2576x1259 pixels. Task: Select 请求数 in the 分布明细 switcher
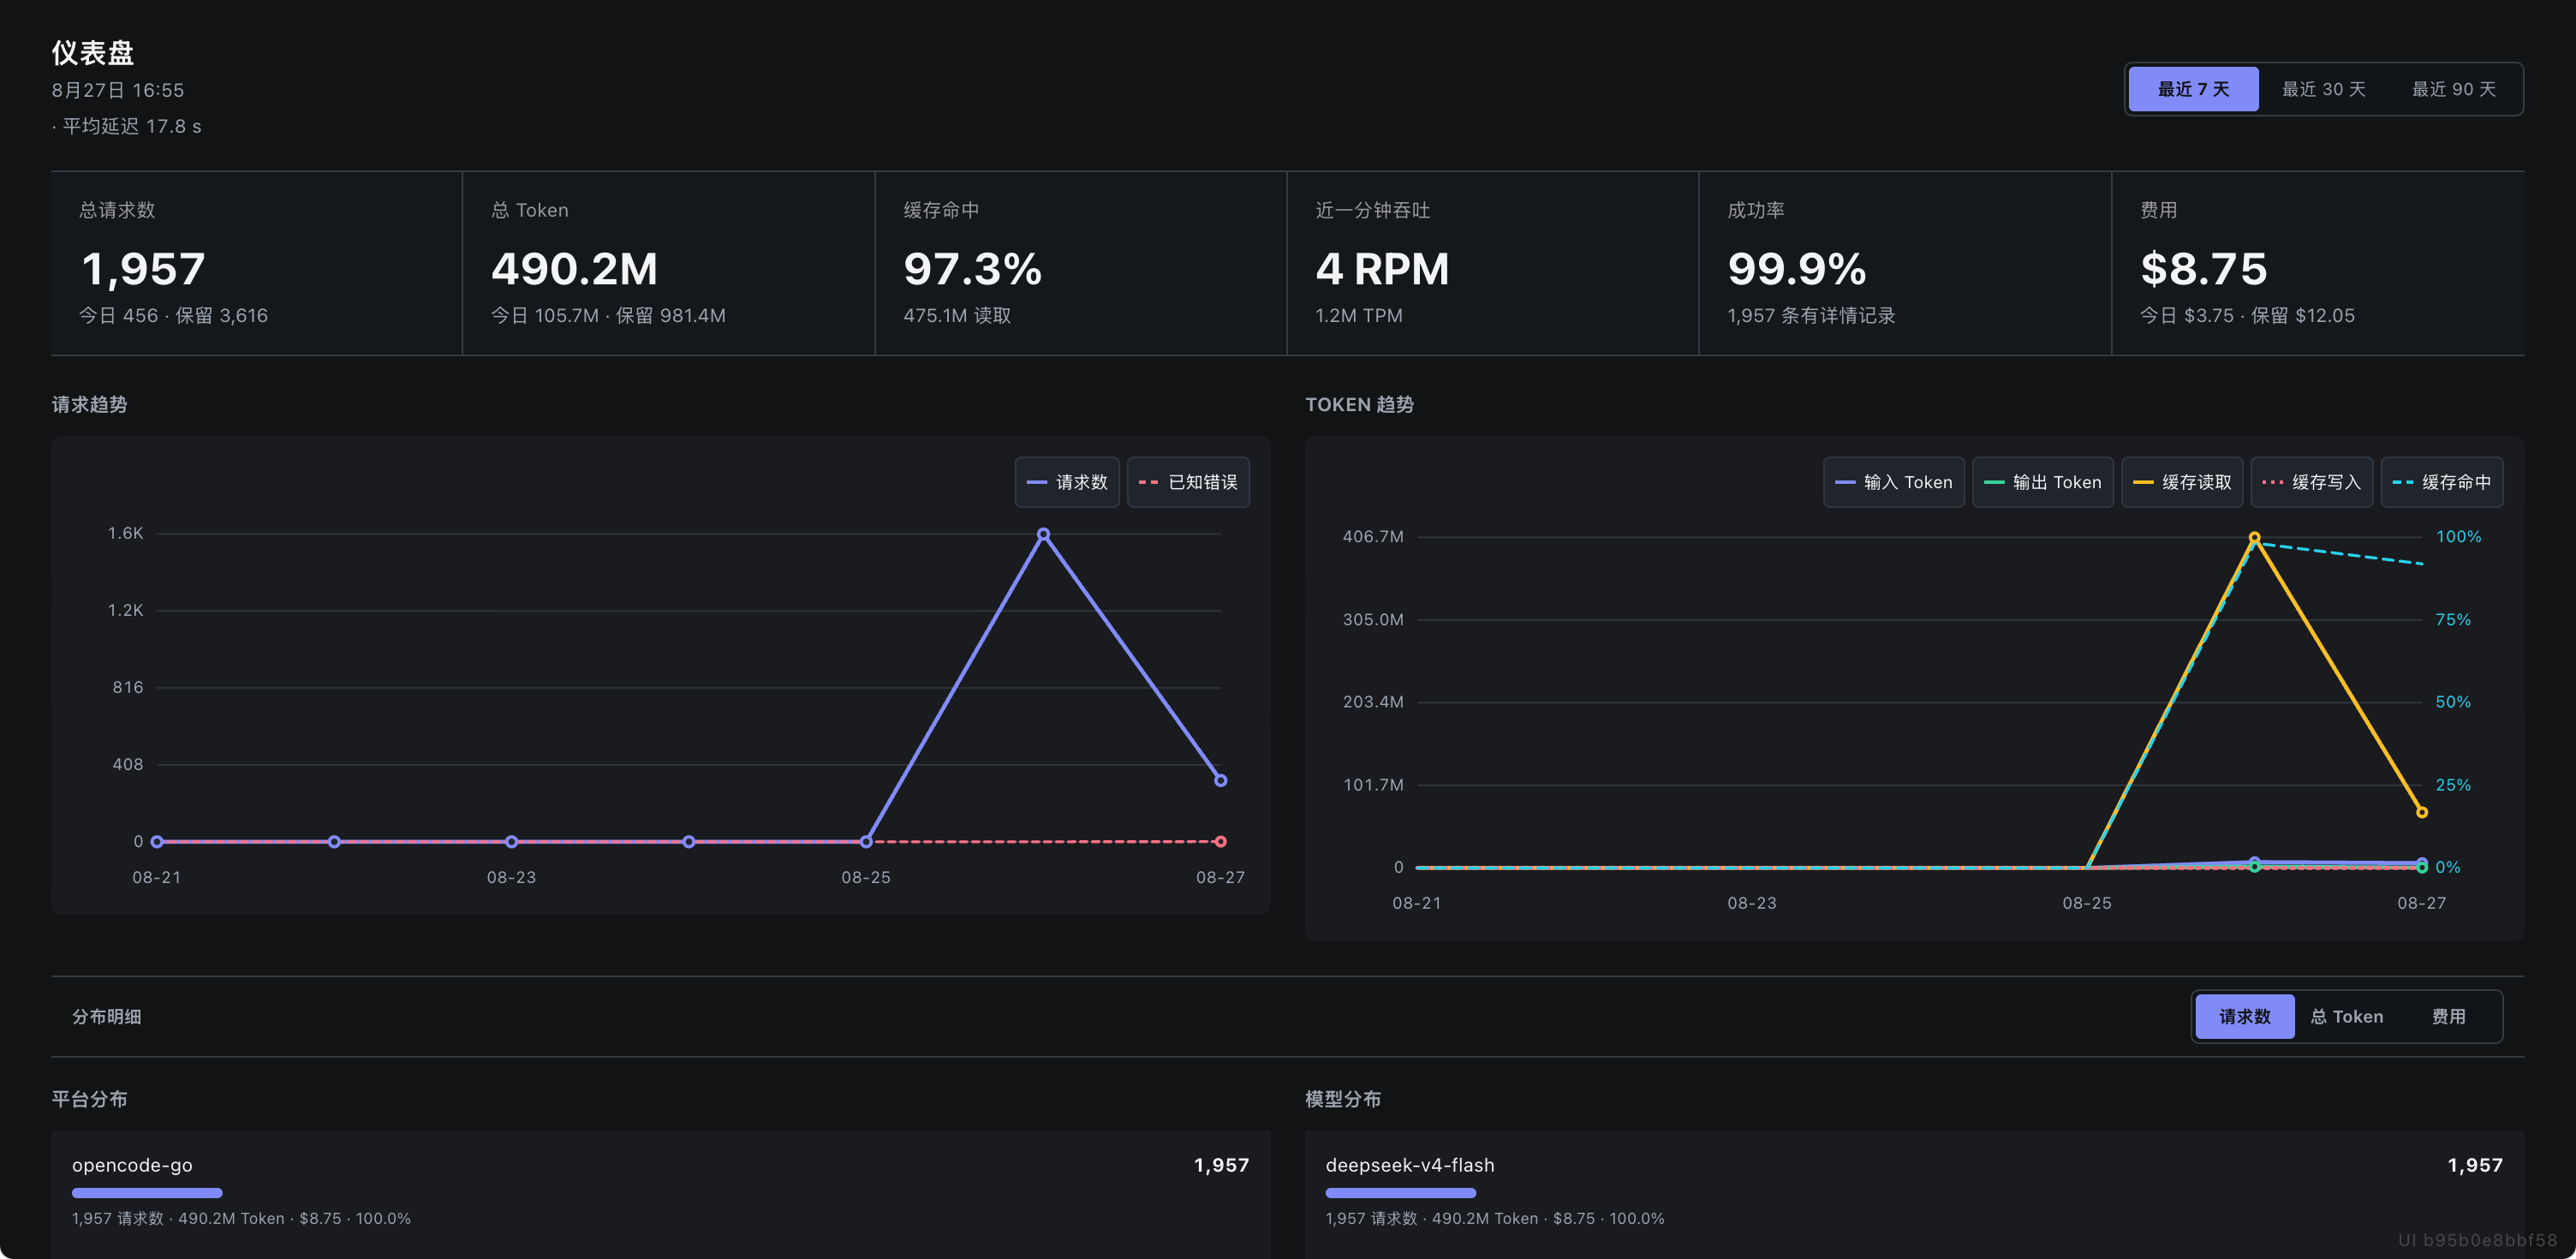2244,1016
